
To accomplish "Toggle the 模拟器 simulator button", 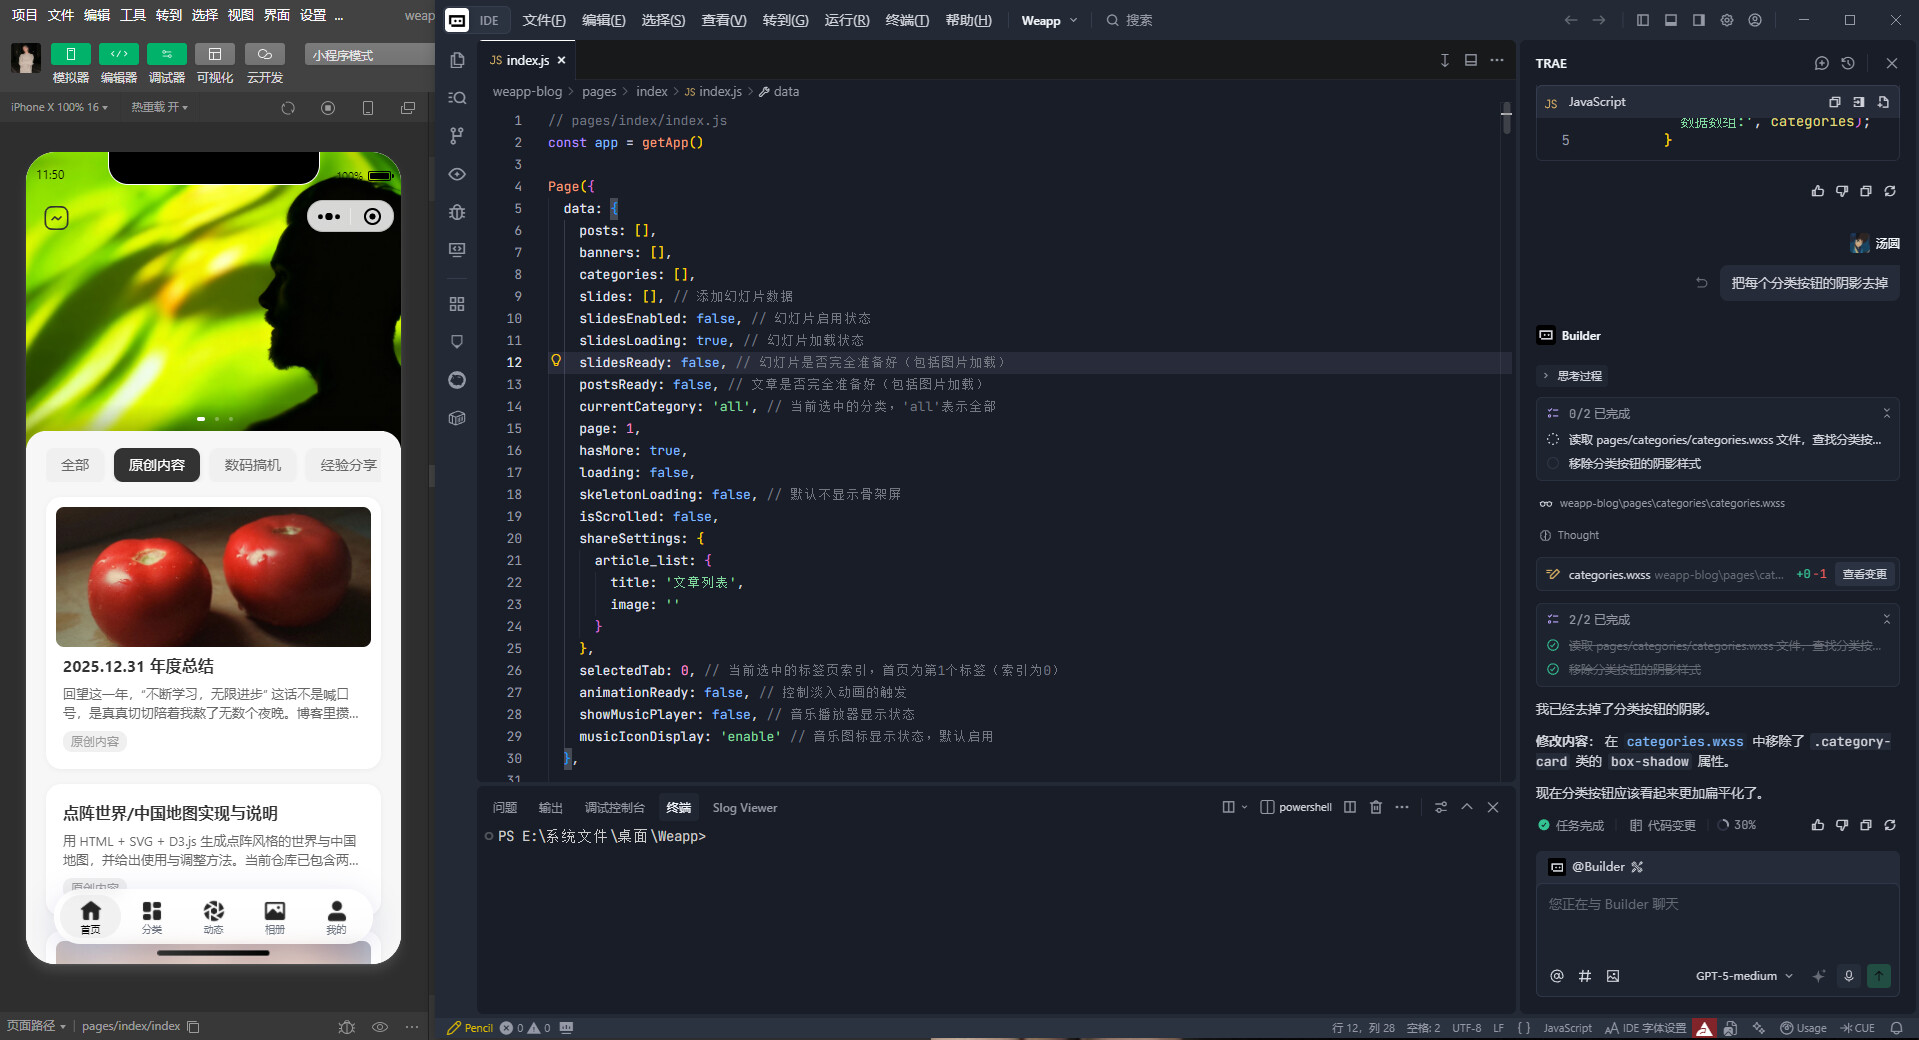I will [x=70, y=54].
